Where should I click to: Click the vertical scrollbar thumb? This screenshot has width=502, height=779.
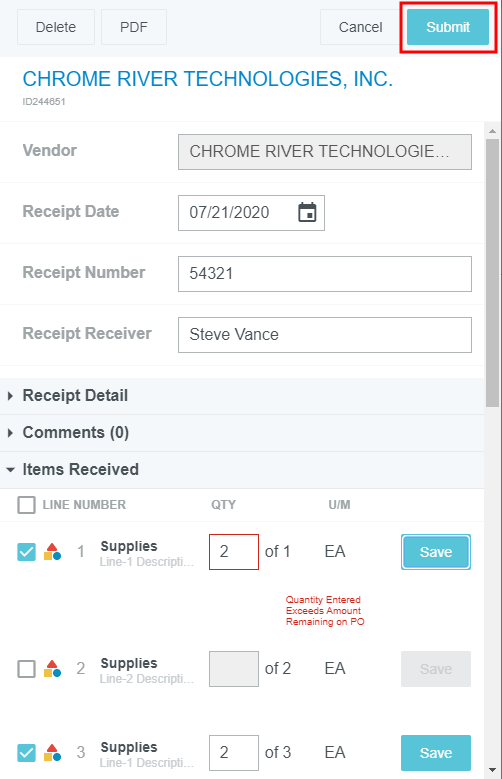[493, 273]
